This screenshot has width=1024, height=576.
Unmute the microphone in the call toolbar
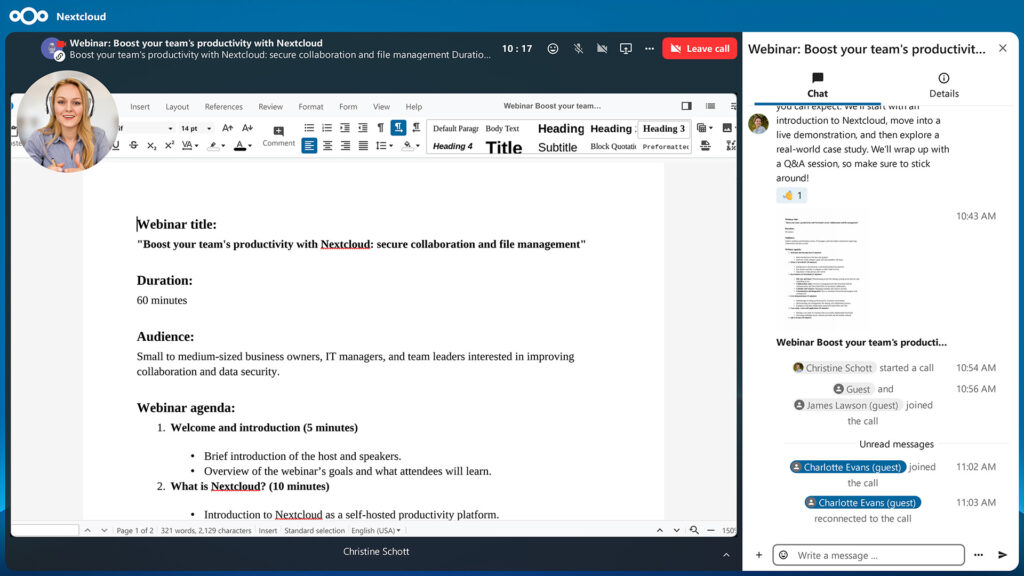coord(579,47)
